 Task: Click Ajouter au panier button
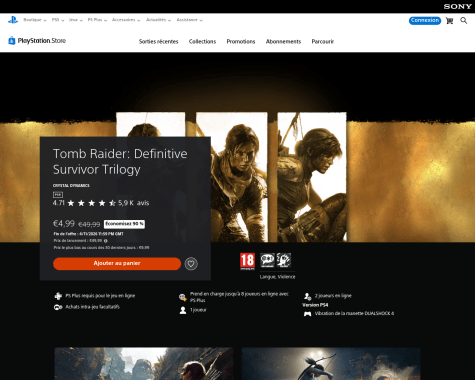coord(117,263)
